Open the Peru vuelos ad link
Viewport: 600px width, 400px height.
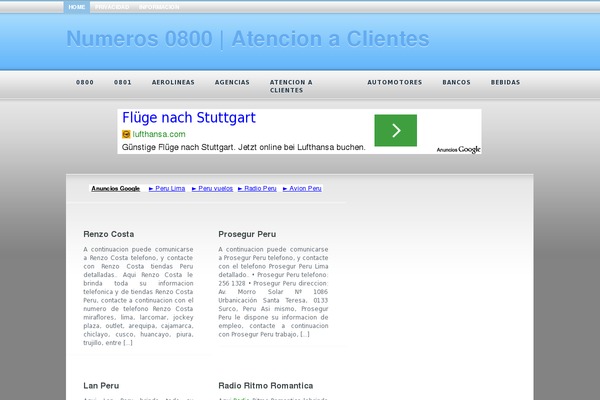point(212,188)
